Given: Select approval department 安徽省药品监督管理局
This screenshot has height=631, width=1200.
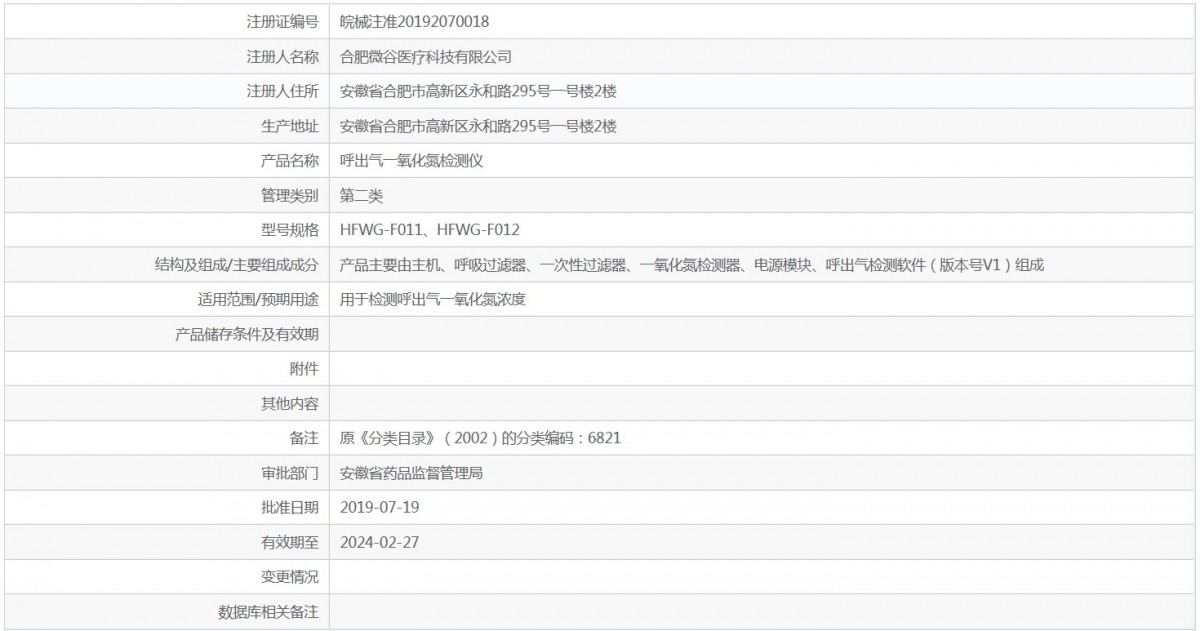Looking at the screenshot, I should (x=412, y=472).
